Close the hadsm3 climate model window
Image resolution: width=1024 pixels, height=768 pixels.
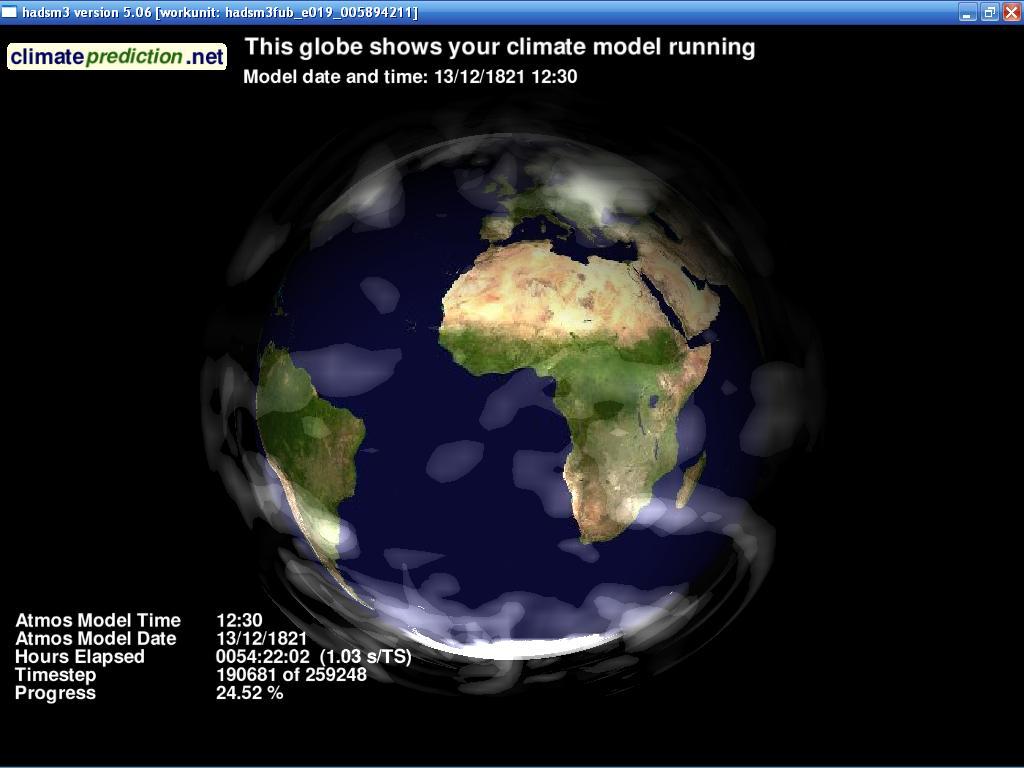click(x=1011, y=12)
